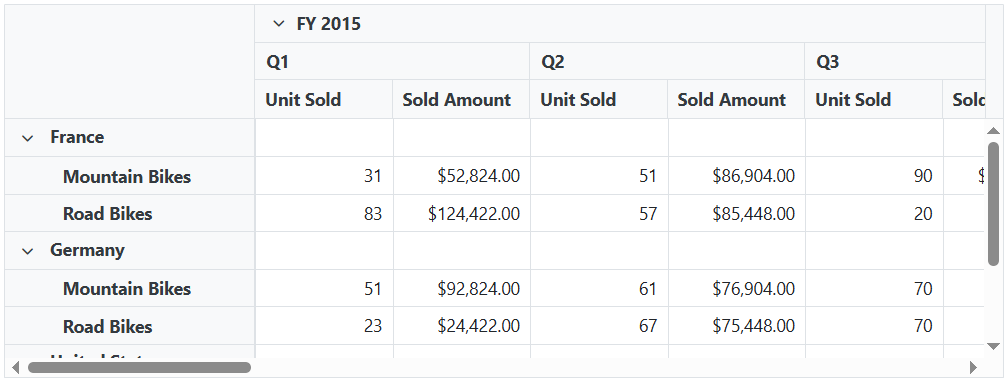Click France Mountain Bikes Q2 cell 51
This screenshot has height=381, width=1007.
tap(599, 175)
